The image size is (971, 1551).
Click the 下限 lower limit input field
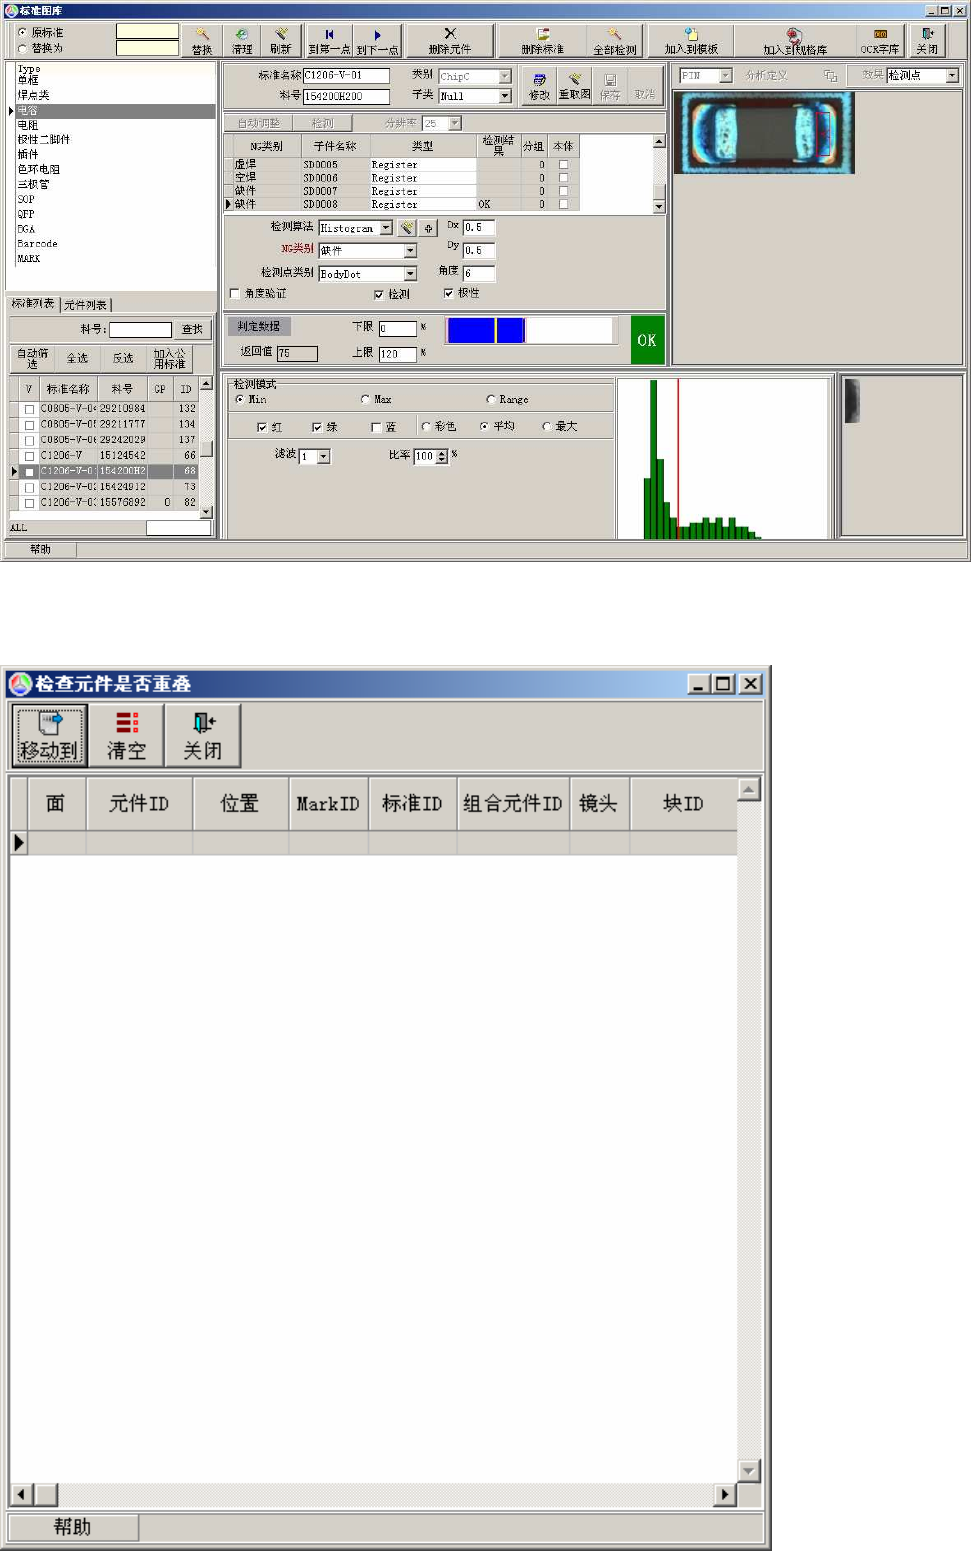tap(397, 328)
